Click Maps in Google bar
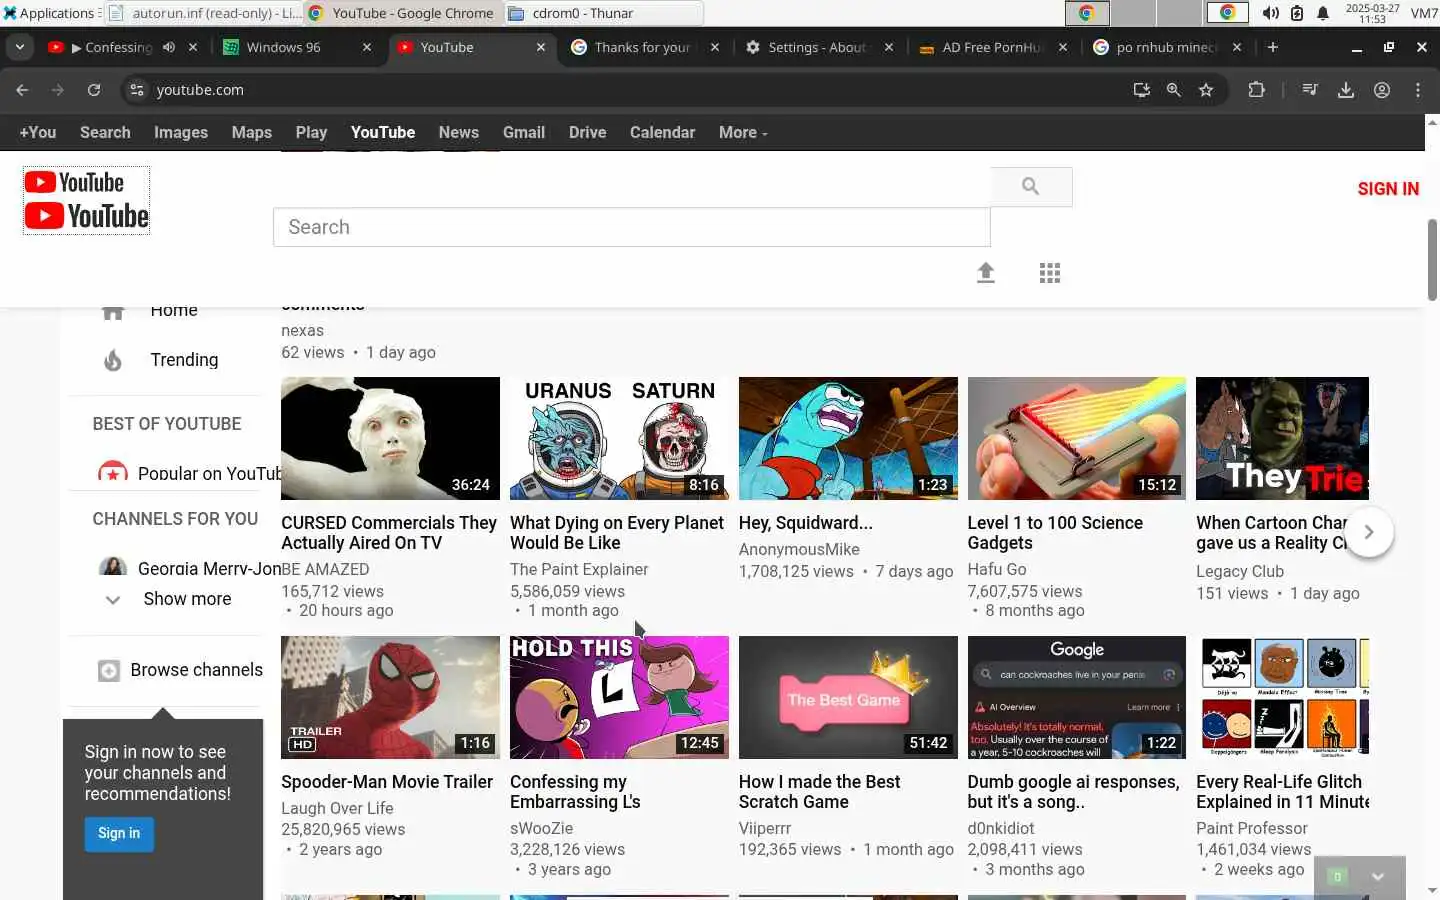This screenshot has height=900, width=1440. tap(252, 133)
